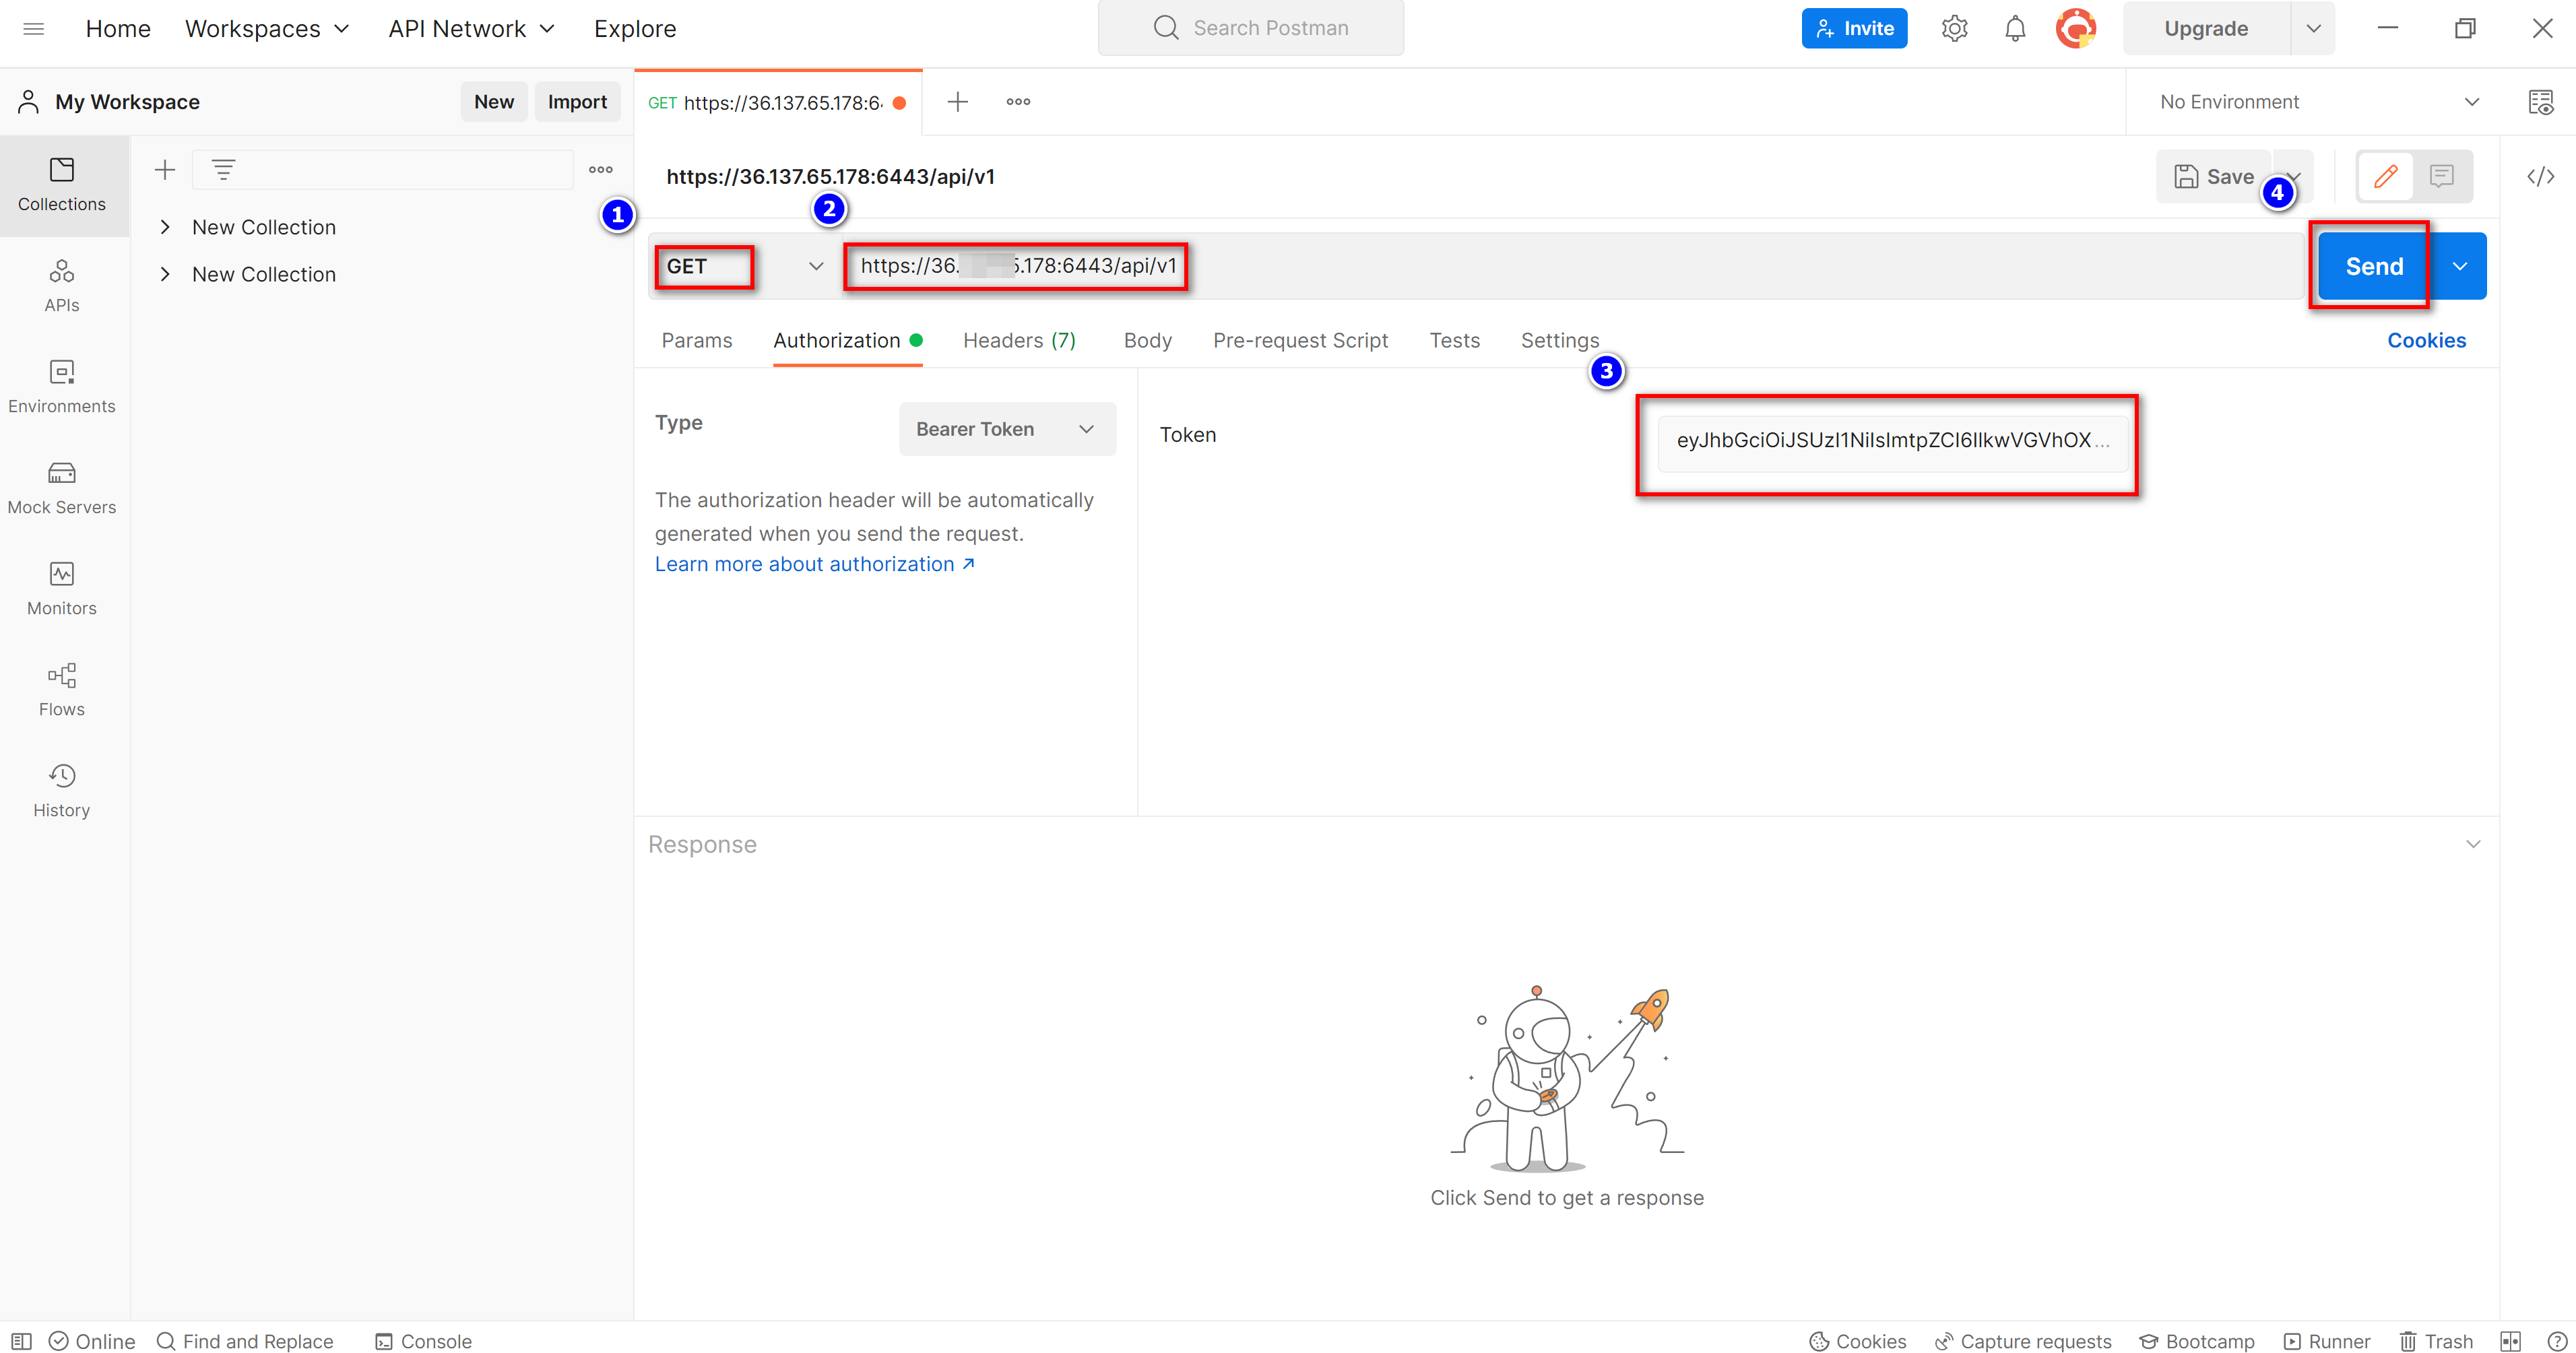The width and height of the screenshot is (2576, 1353).
Task: Open the help icon in status bar
Action: 2557,1341
